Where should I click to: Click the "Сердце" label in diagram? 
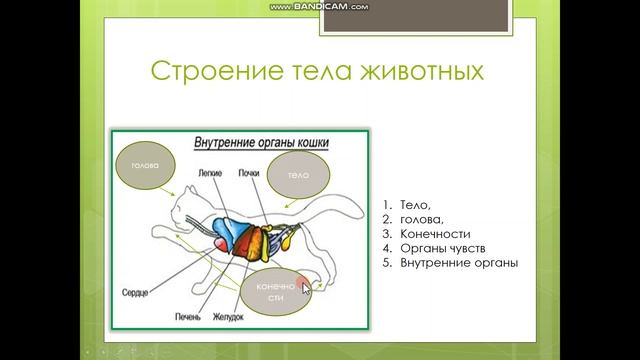pyautogui.click(x=135, y=293)
